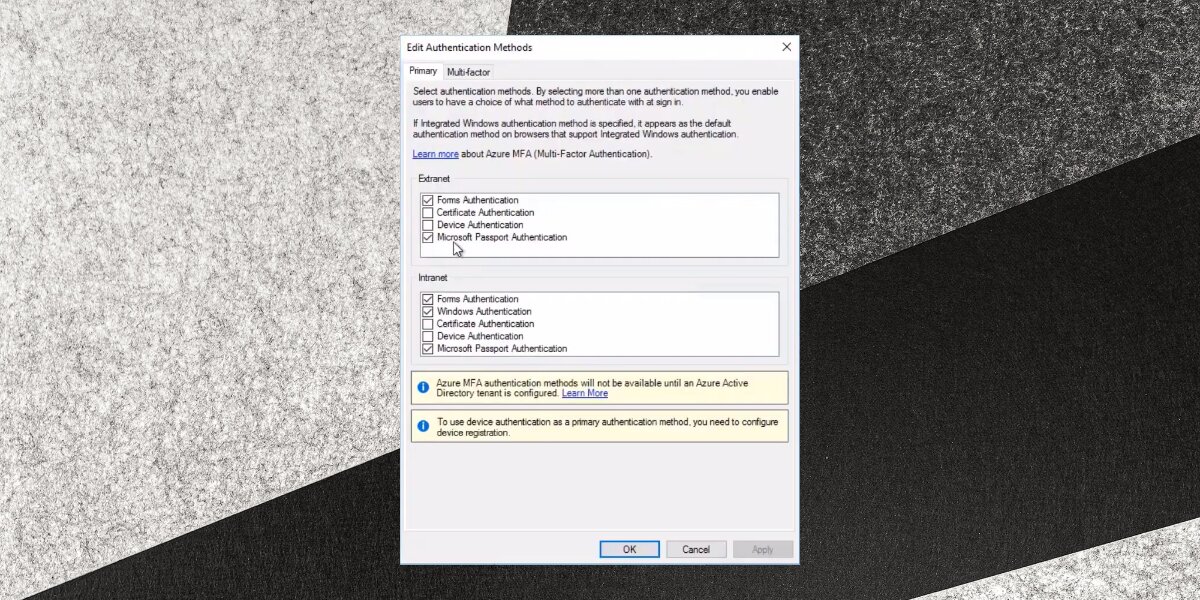Close the Edit Authentication Methods dialog
The height and width of the screenshot is (600, 1200).
point(786,46)
